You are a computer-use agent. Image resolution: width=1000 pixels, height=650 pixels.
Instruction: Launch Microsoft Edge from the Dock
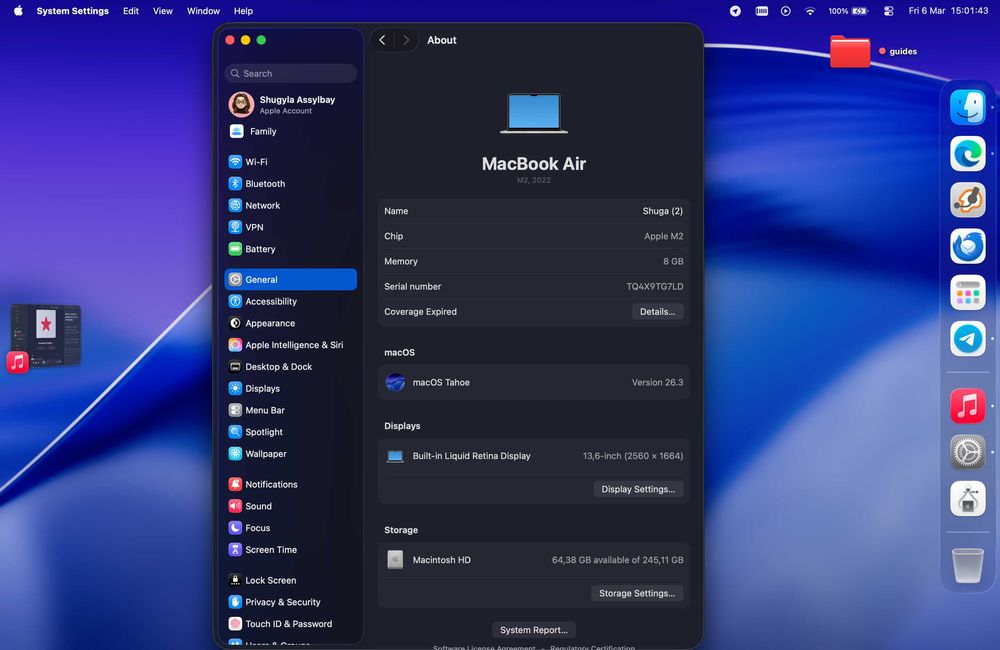(967, 154)
